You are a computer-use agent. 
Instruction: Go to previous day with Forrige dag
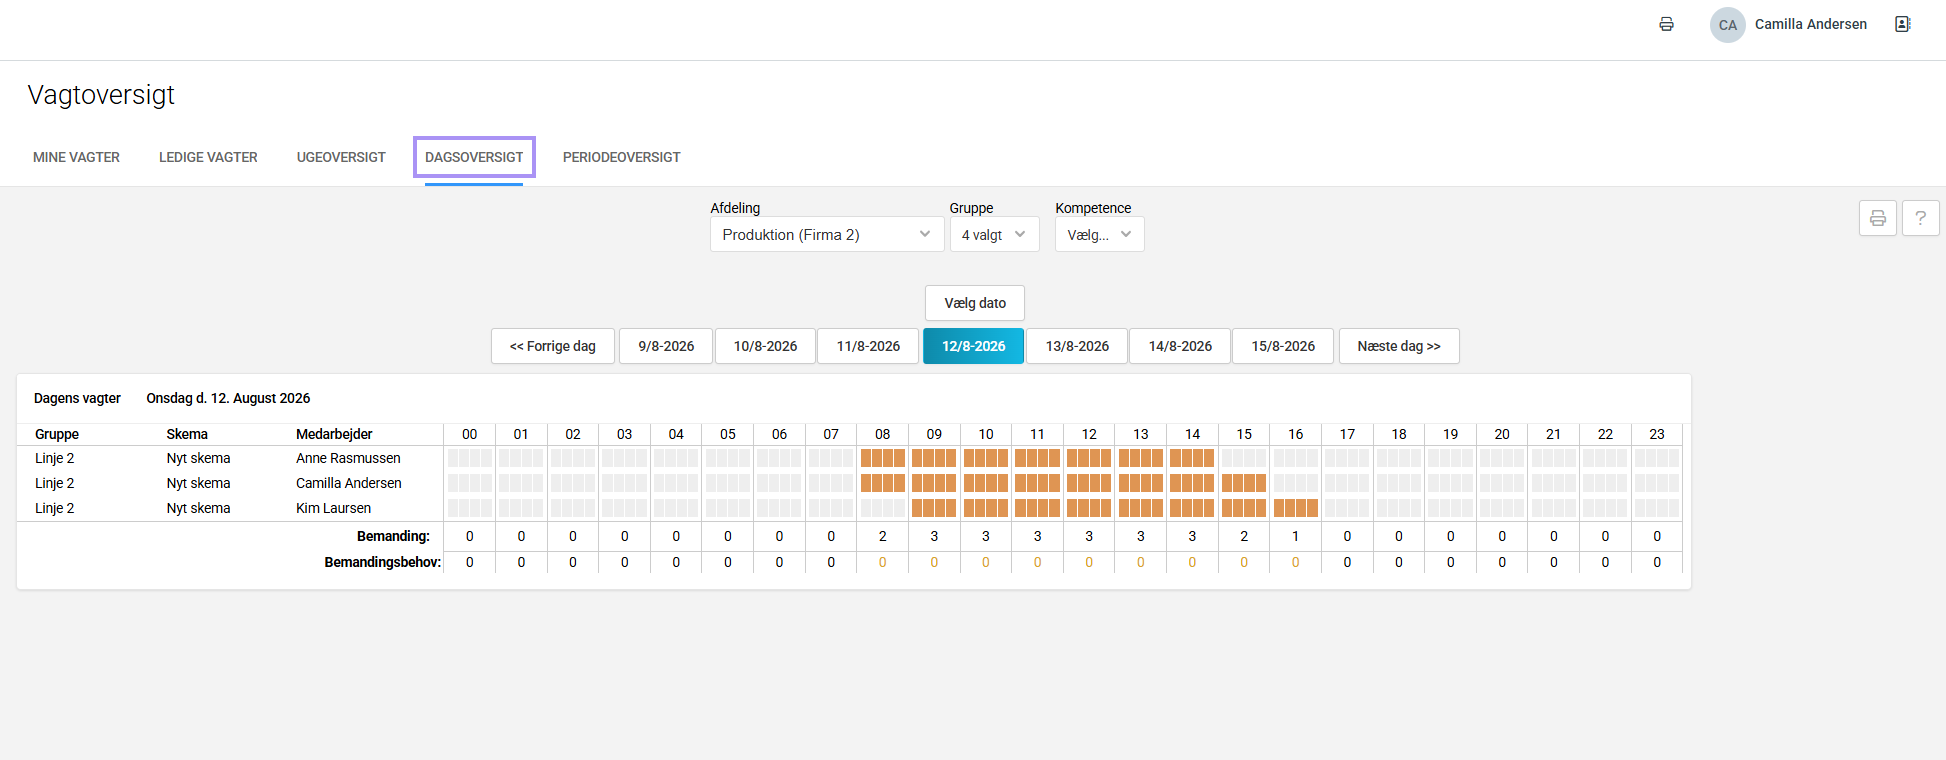(553, 346)
